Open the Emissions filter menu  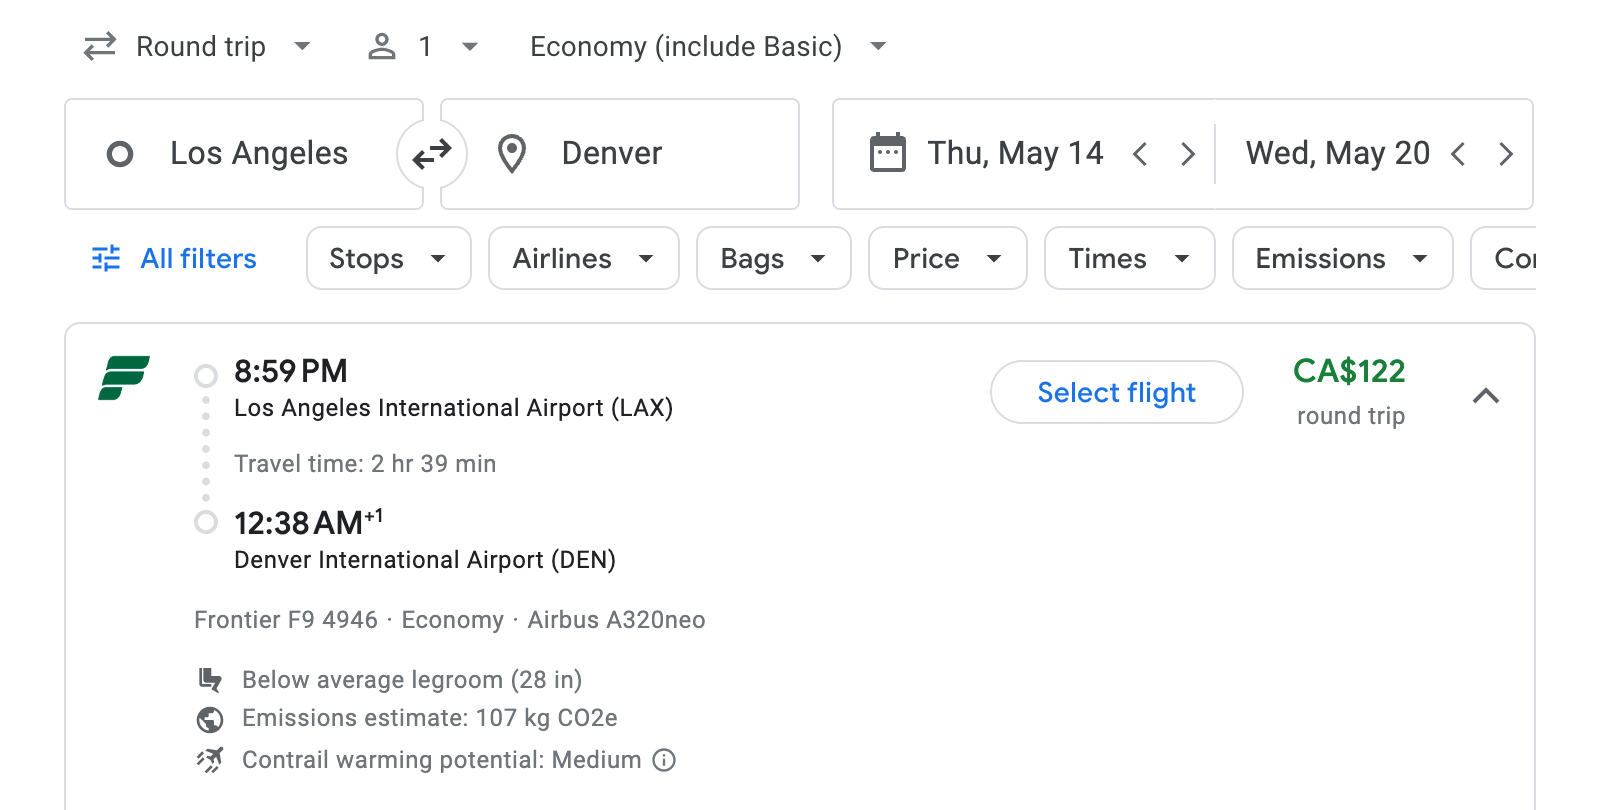(1341, 258)
